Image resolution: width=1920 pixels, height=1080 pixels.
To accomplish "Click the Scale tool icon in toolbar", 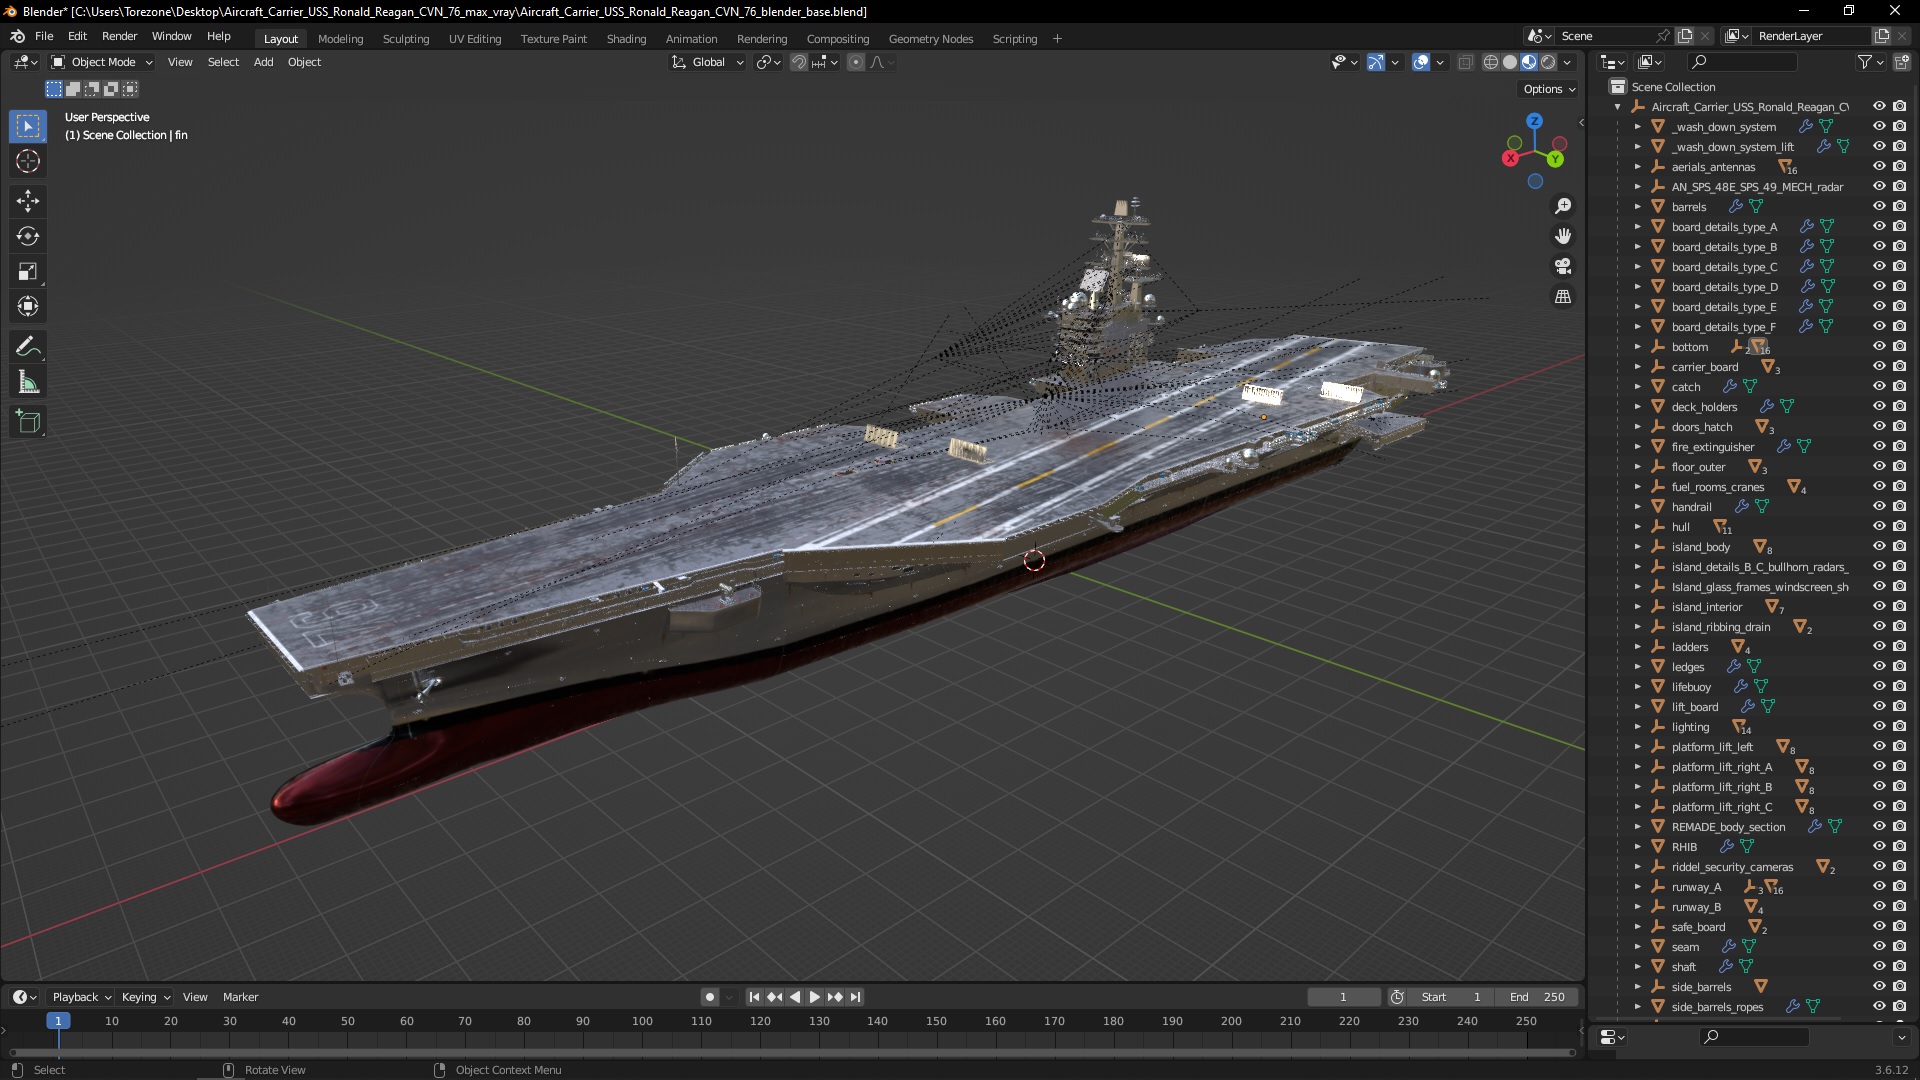I will pyautogui.click(x=29, y=272).
